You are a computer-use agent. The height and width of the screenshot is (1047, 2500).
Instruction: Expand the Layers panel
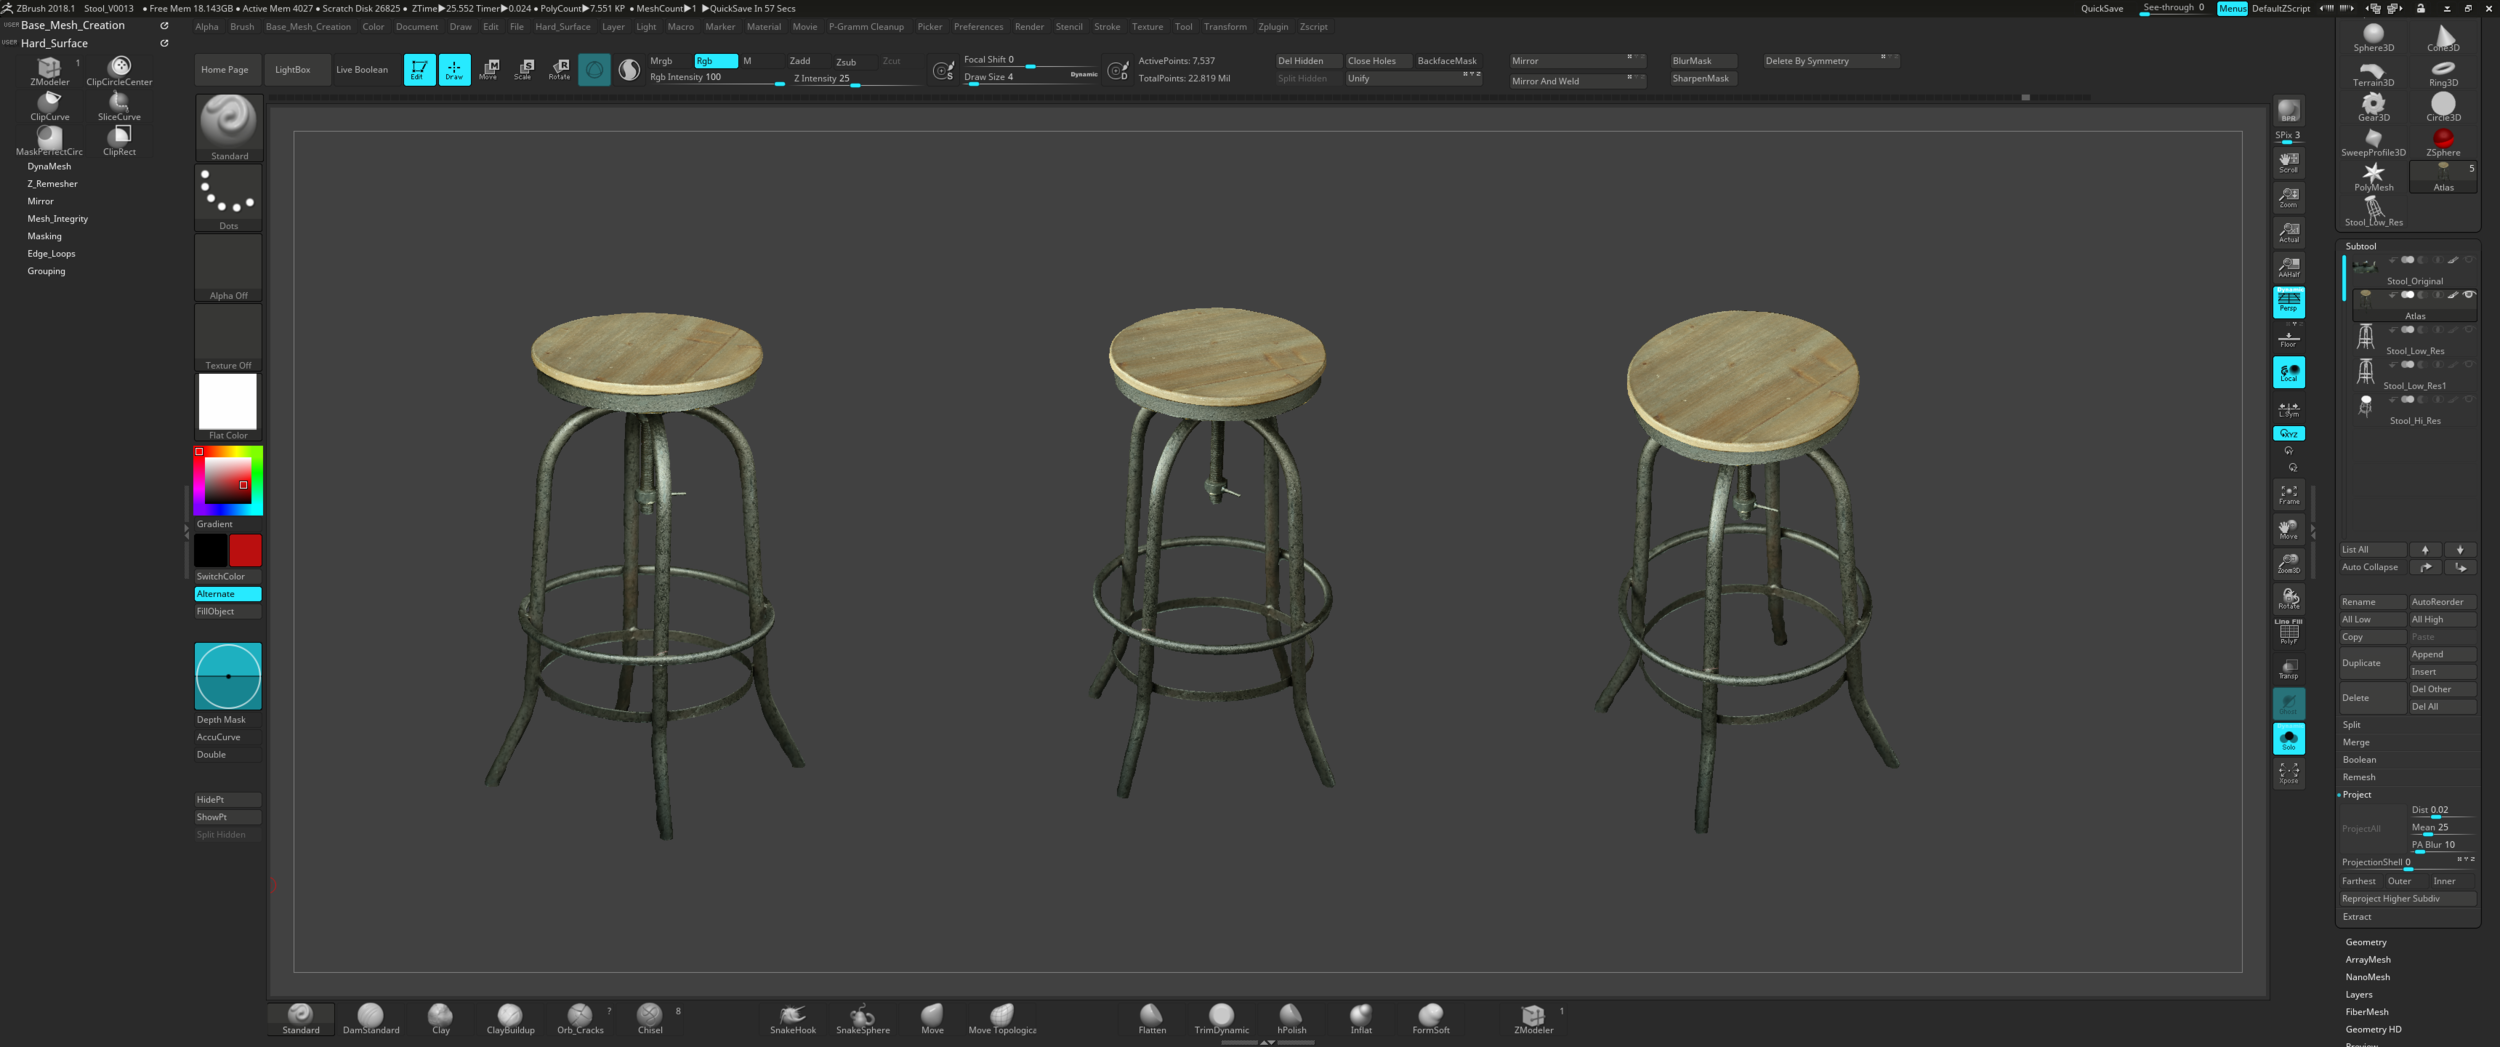pos(2357,994)
